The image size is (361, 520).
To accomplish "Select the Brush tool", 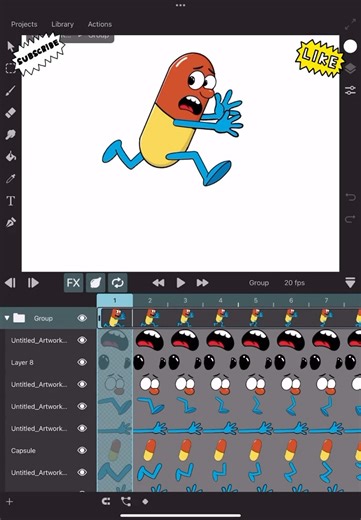I will [x=11, y=91].
